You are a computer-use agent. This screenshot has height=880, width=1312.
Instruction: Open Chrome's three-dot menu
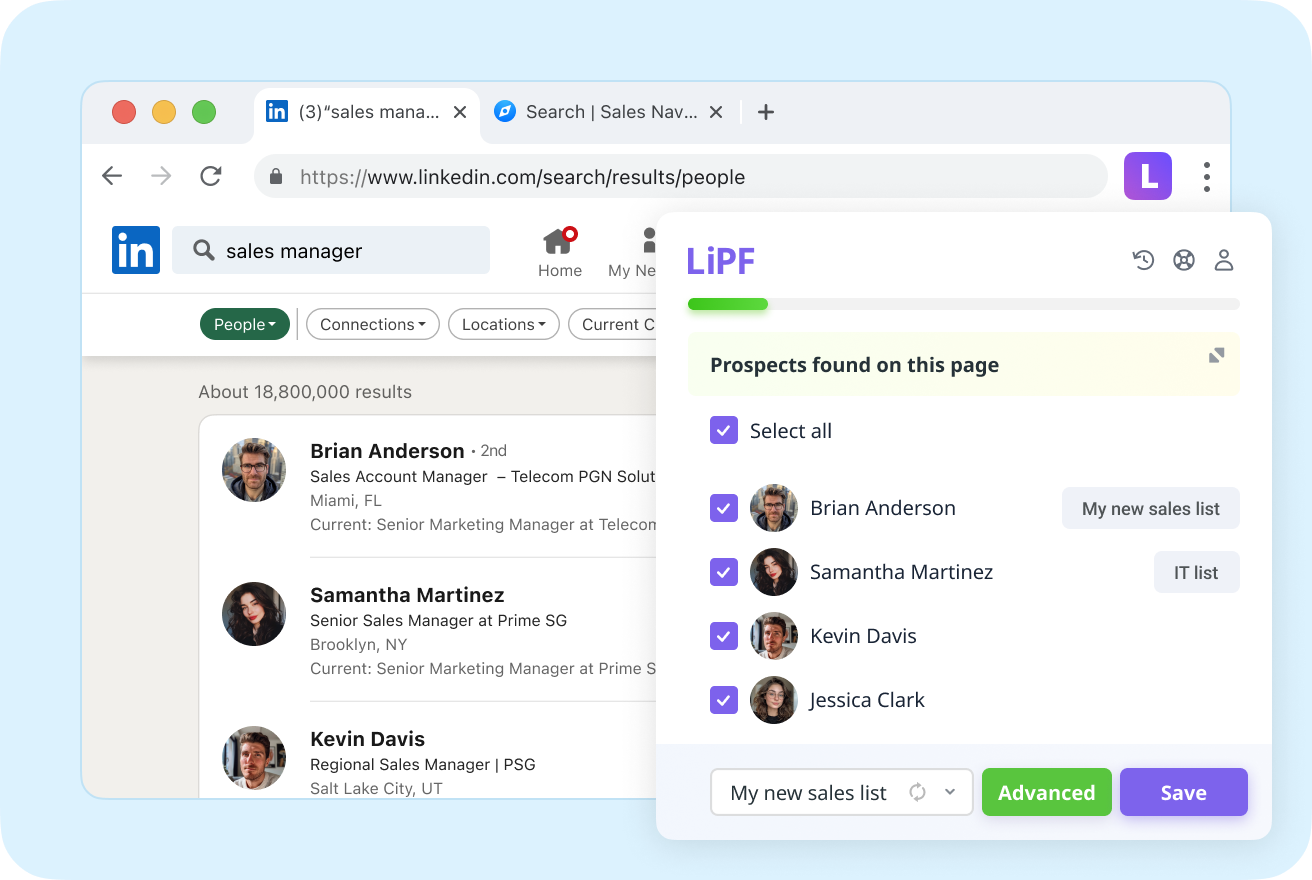tap(1207, 176)
